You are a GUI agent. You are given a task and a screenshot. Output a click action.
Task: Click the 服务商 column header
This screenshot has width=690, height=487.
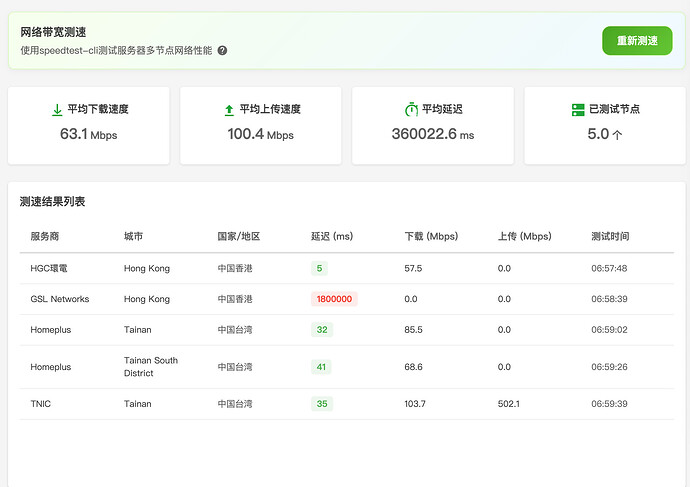44,236
